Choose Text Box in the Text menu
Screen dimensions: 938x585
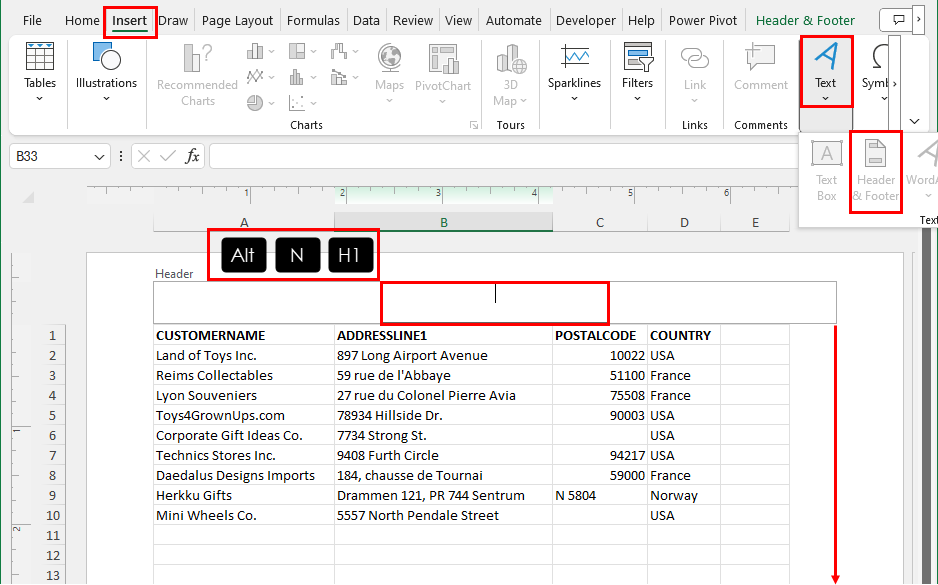826,171
